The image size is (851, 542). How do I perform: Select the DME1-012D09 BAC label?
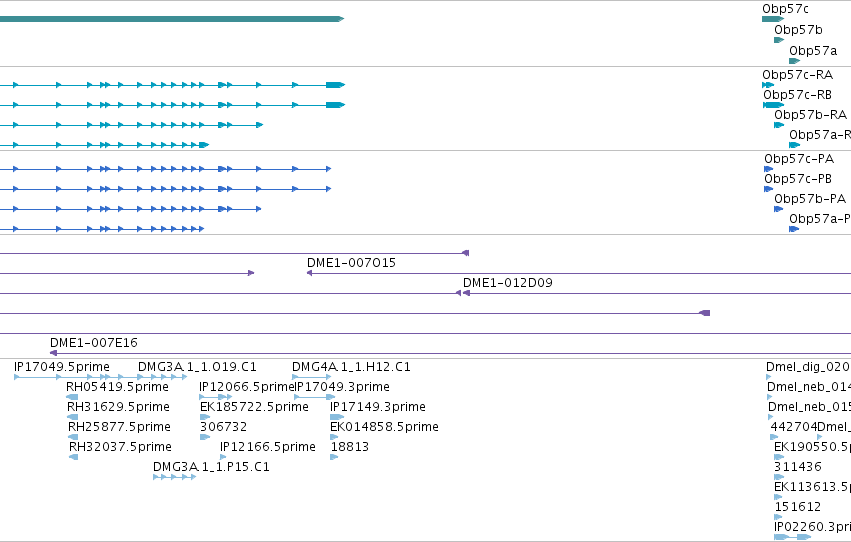pos(507,283)
